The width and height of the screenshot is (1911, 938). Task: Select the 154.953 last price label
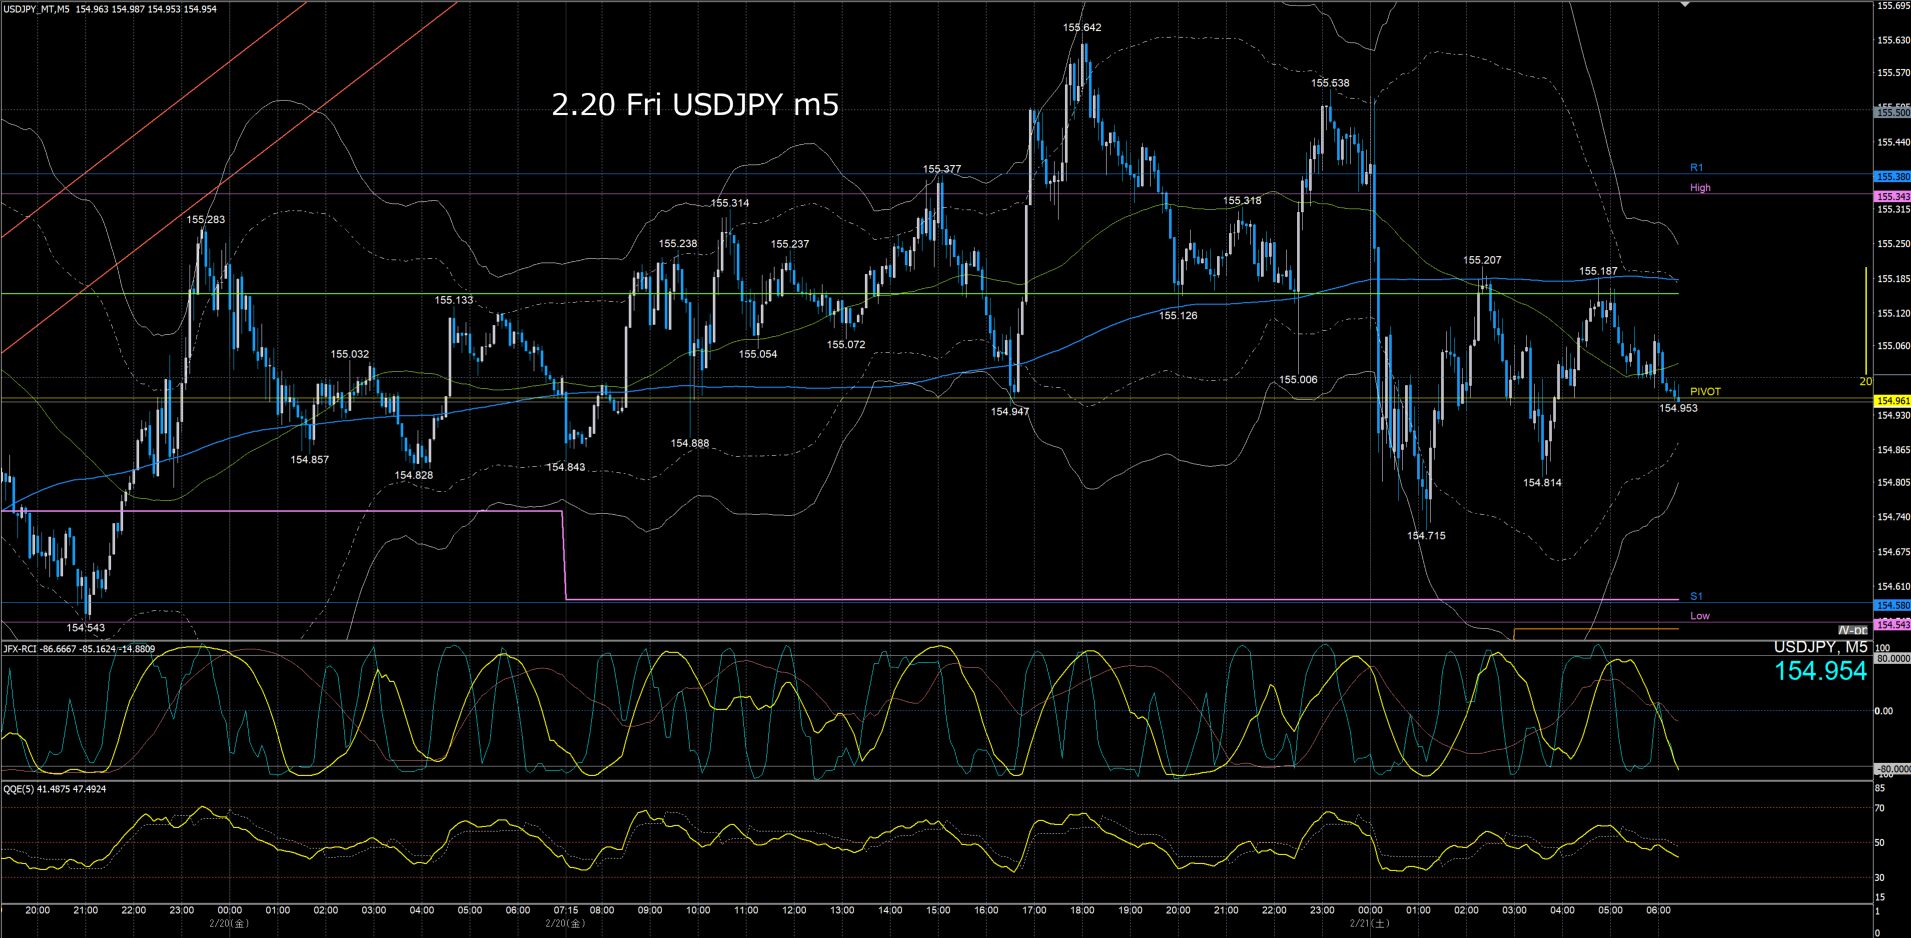pyautogui.click(x=1678, y=408)
